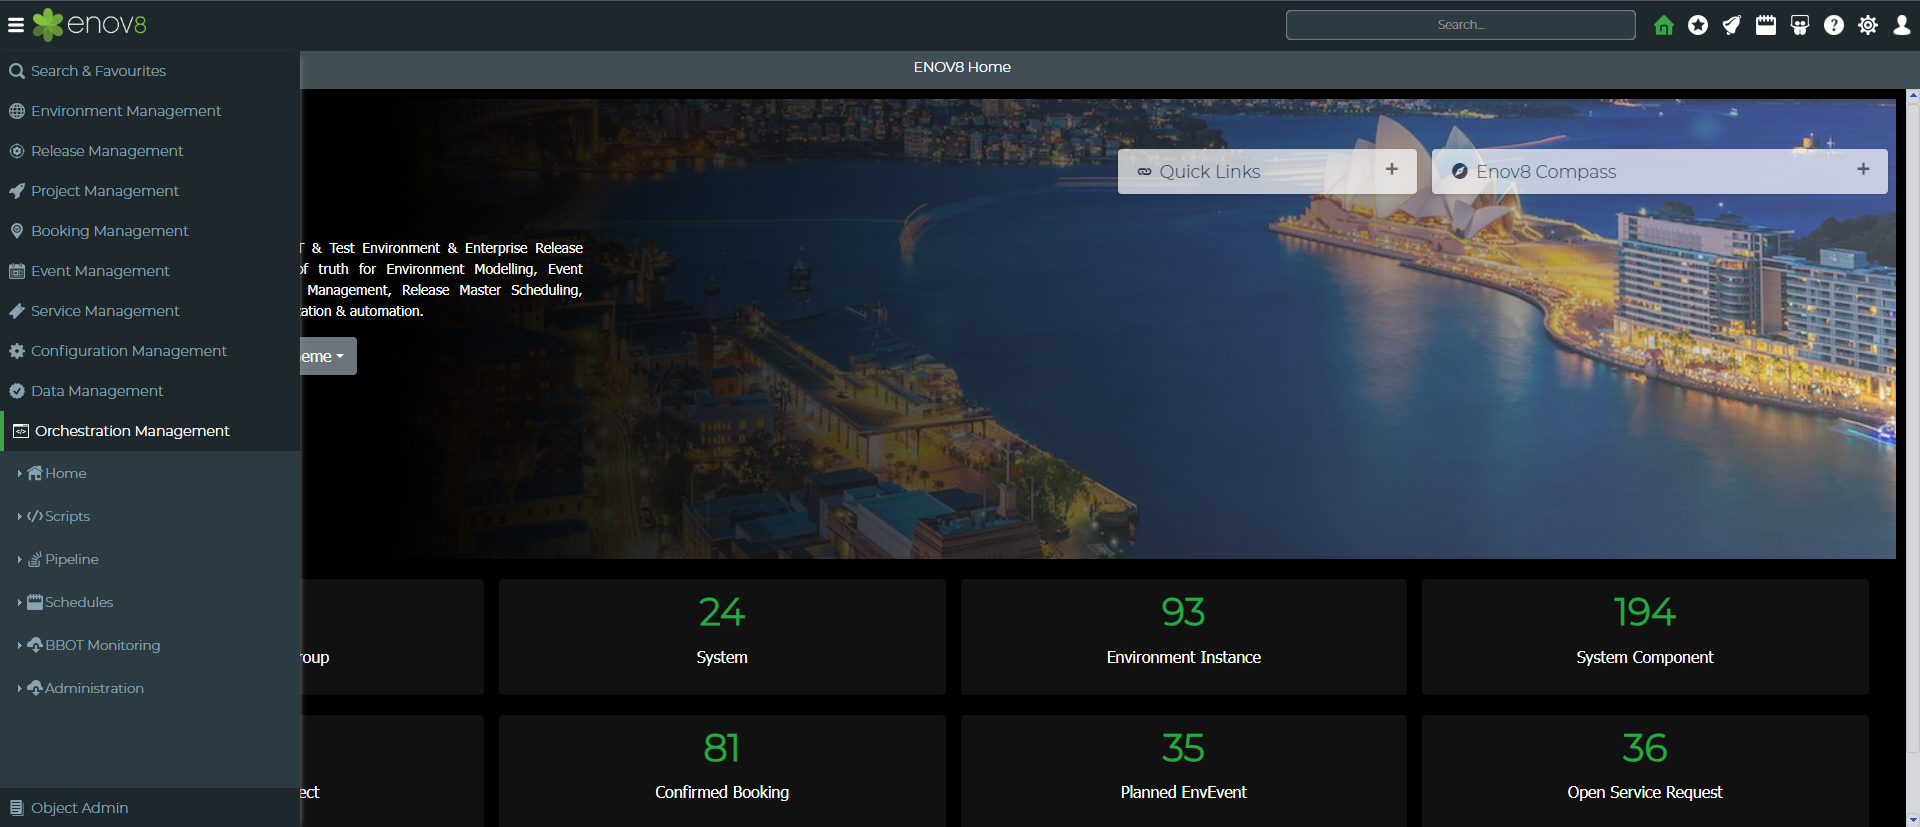Open the help question mark icon
The height and width of the screenshot is (827, 1920).
(1834, 25)
